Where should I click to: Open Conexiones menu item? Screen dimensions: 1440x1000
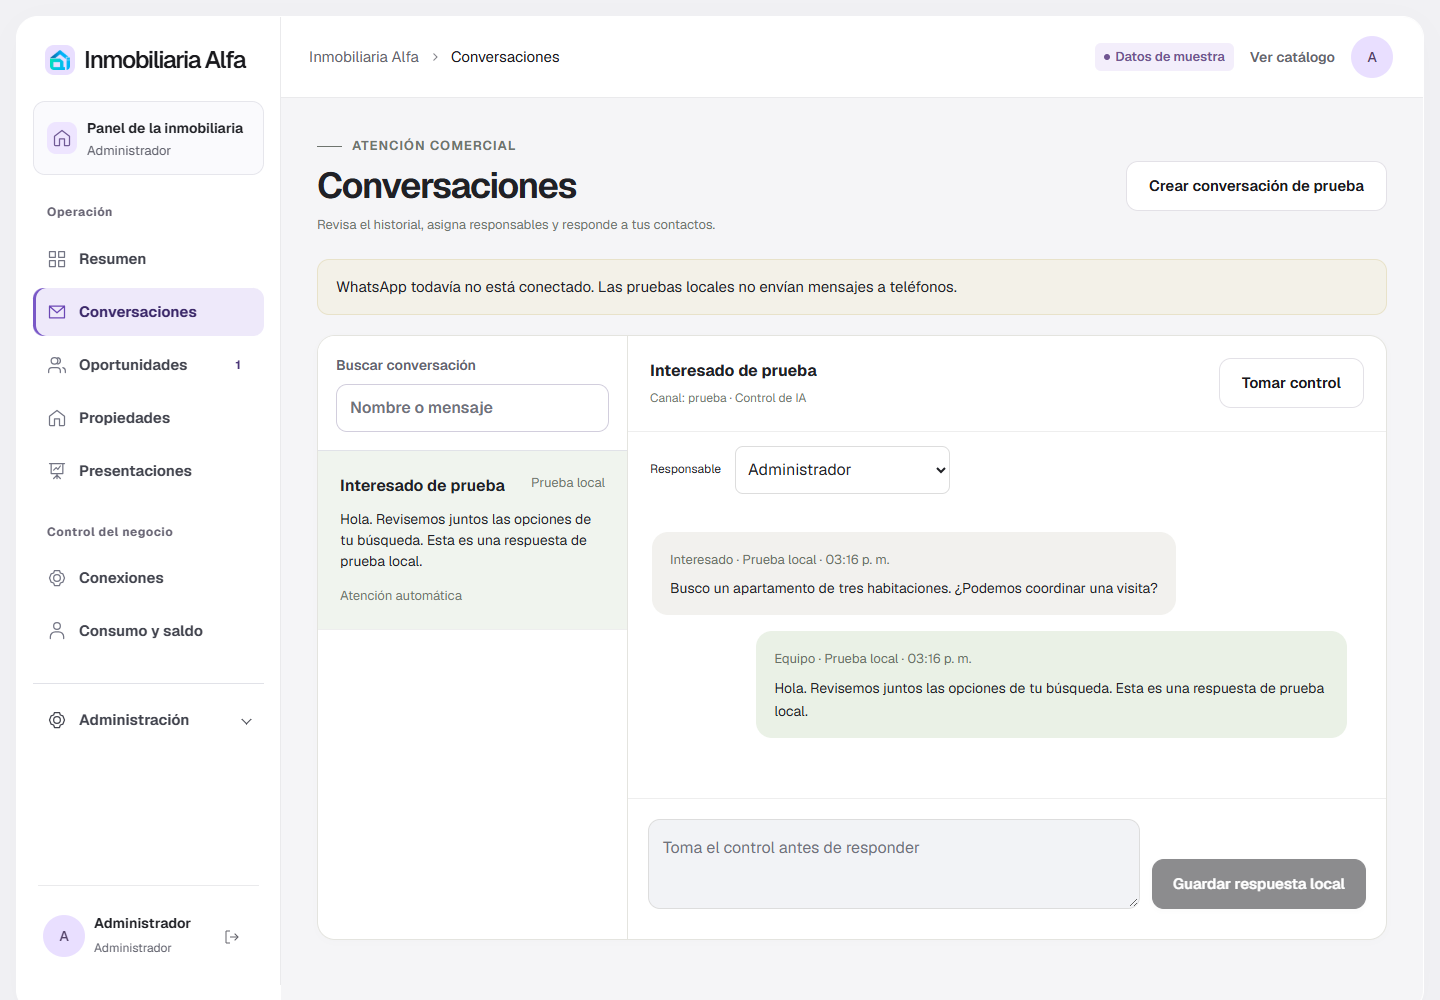click(x=148, y=578)
